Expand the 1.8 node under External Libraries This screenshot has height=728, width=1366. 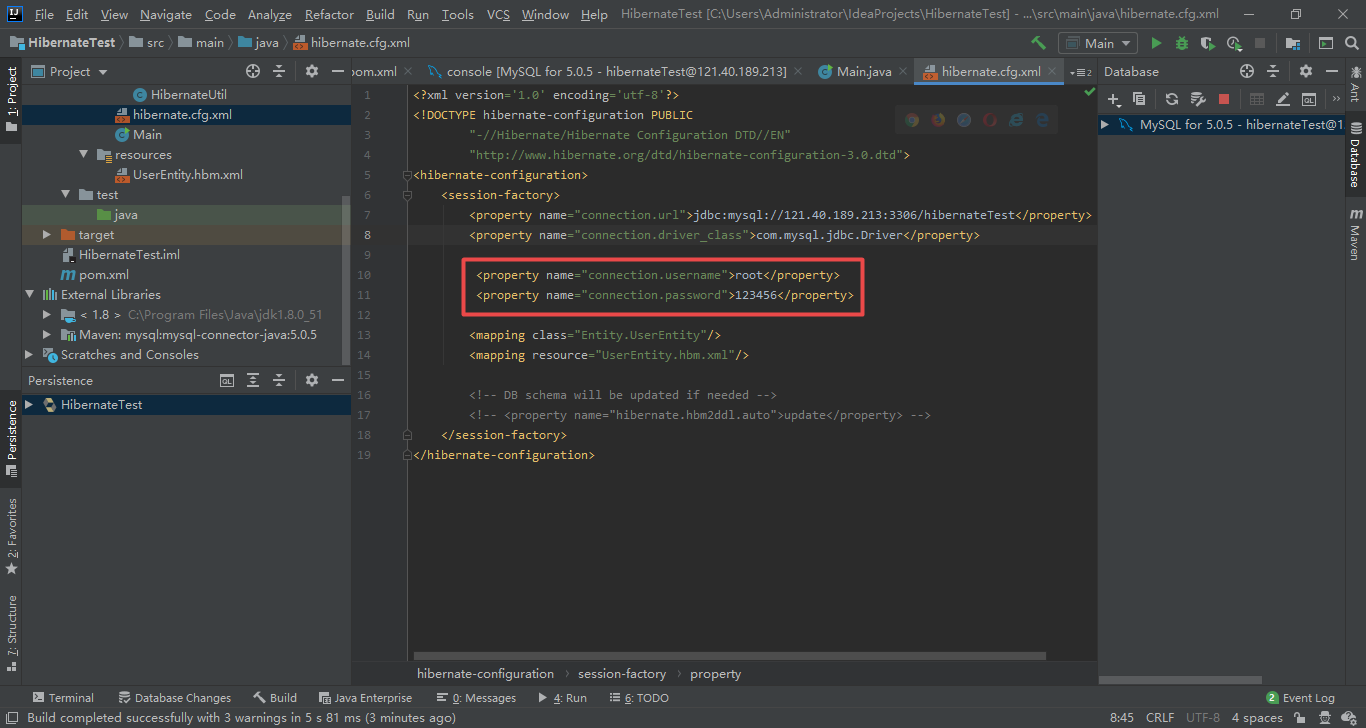[x=45, y=313]
